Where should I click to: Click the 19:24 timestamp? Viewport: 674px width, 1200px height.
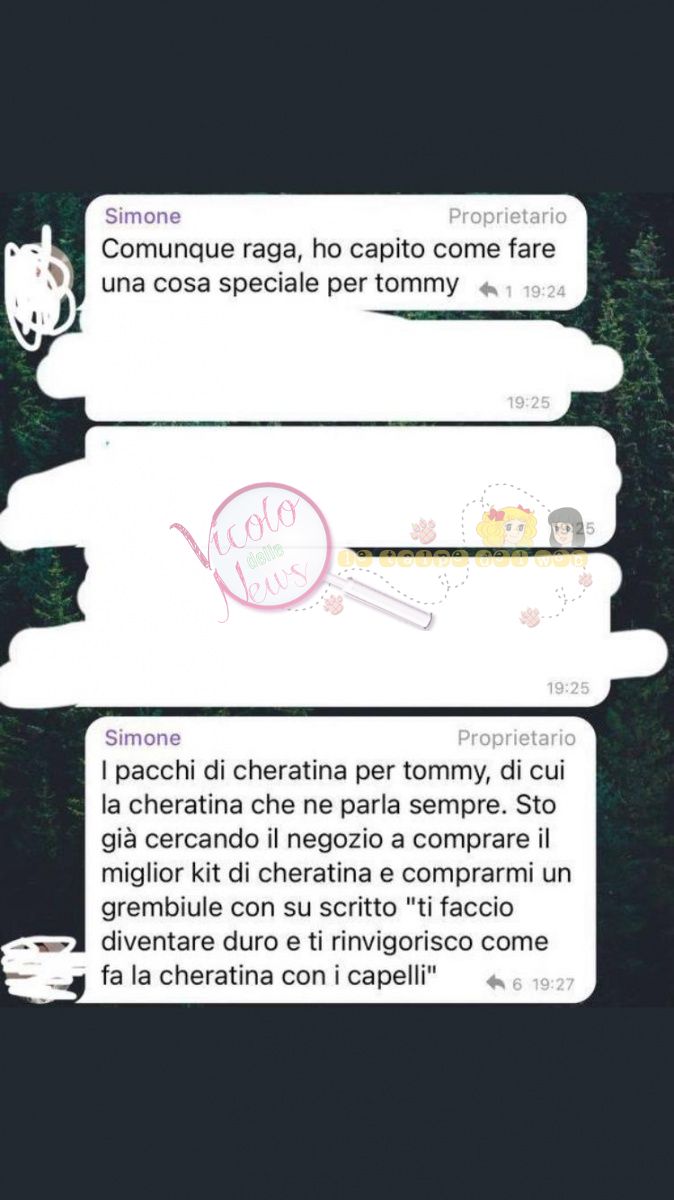pyautogui.click(x=545, y=291)
